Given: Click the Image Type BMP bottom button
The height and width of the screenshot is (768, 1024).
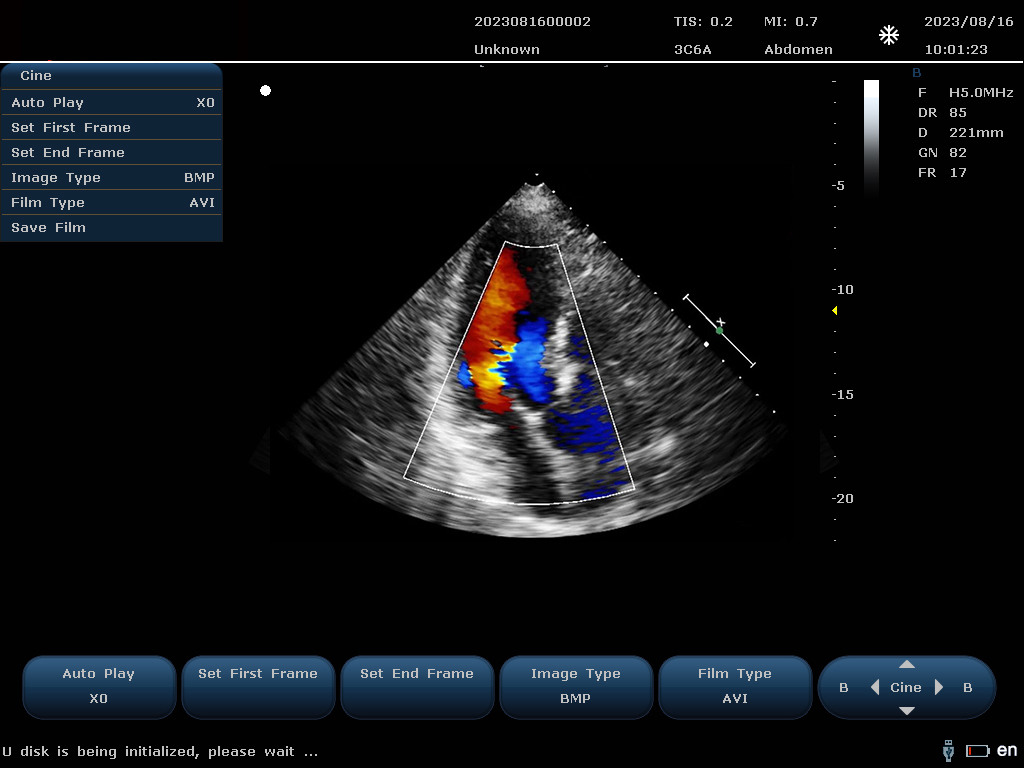Looking at the screenshot, I should 576,686.
